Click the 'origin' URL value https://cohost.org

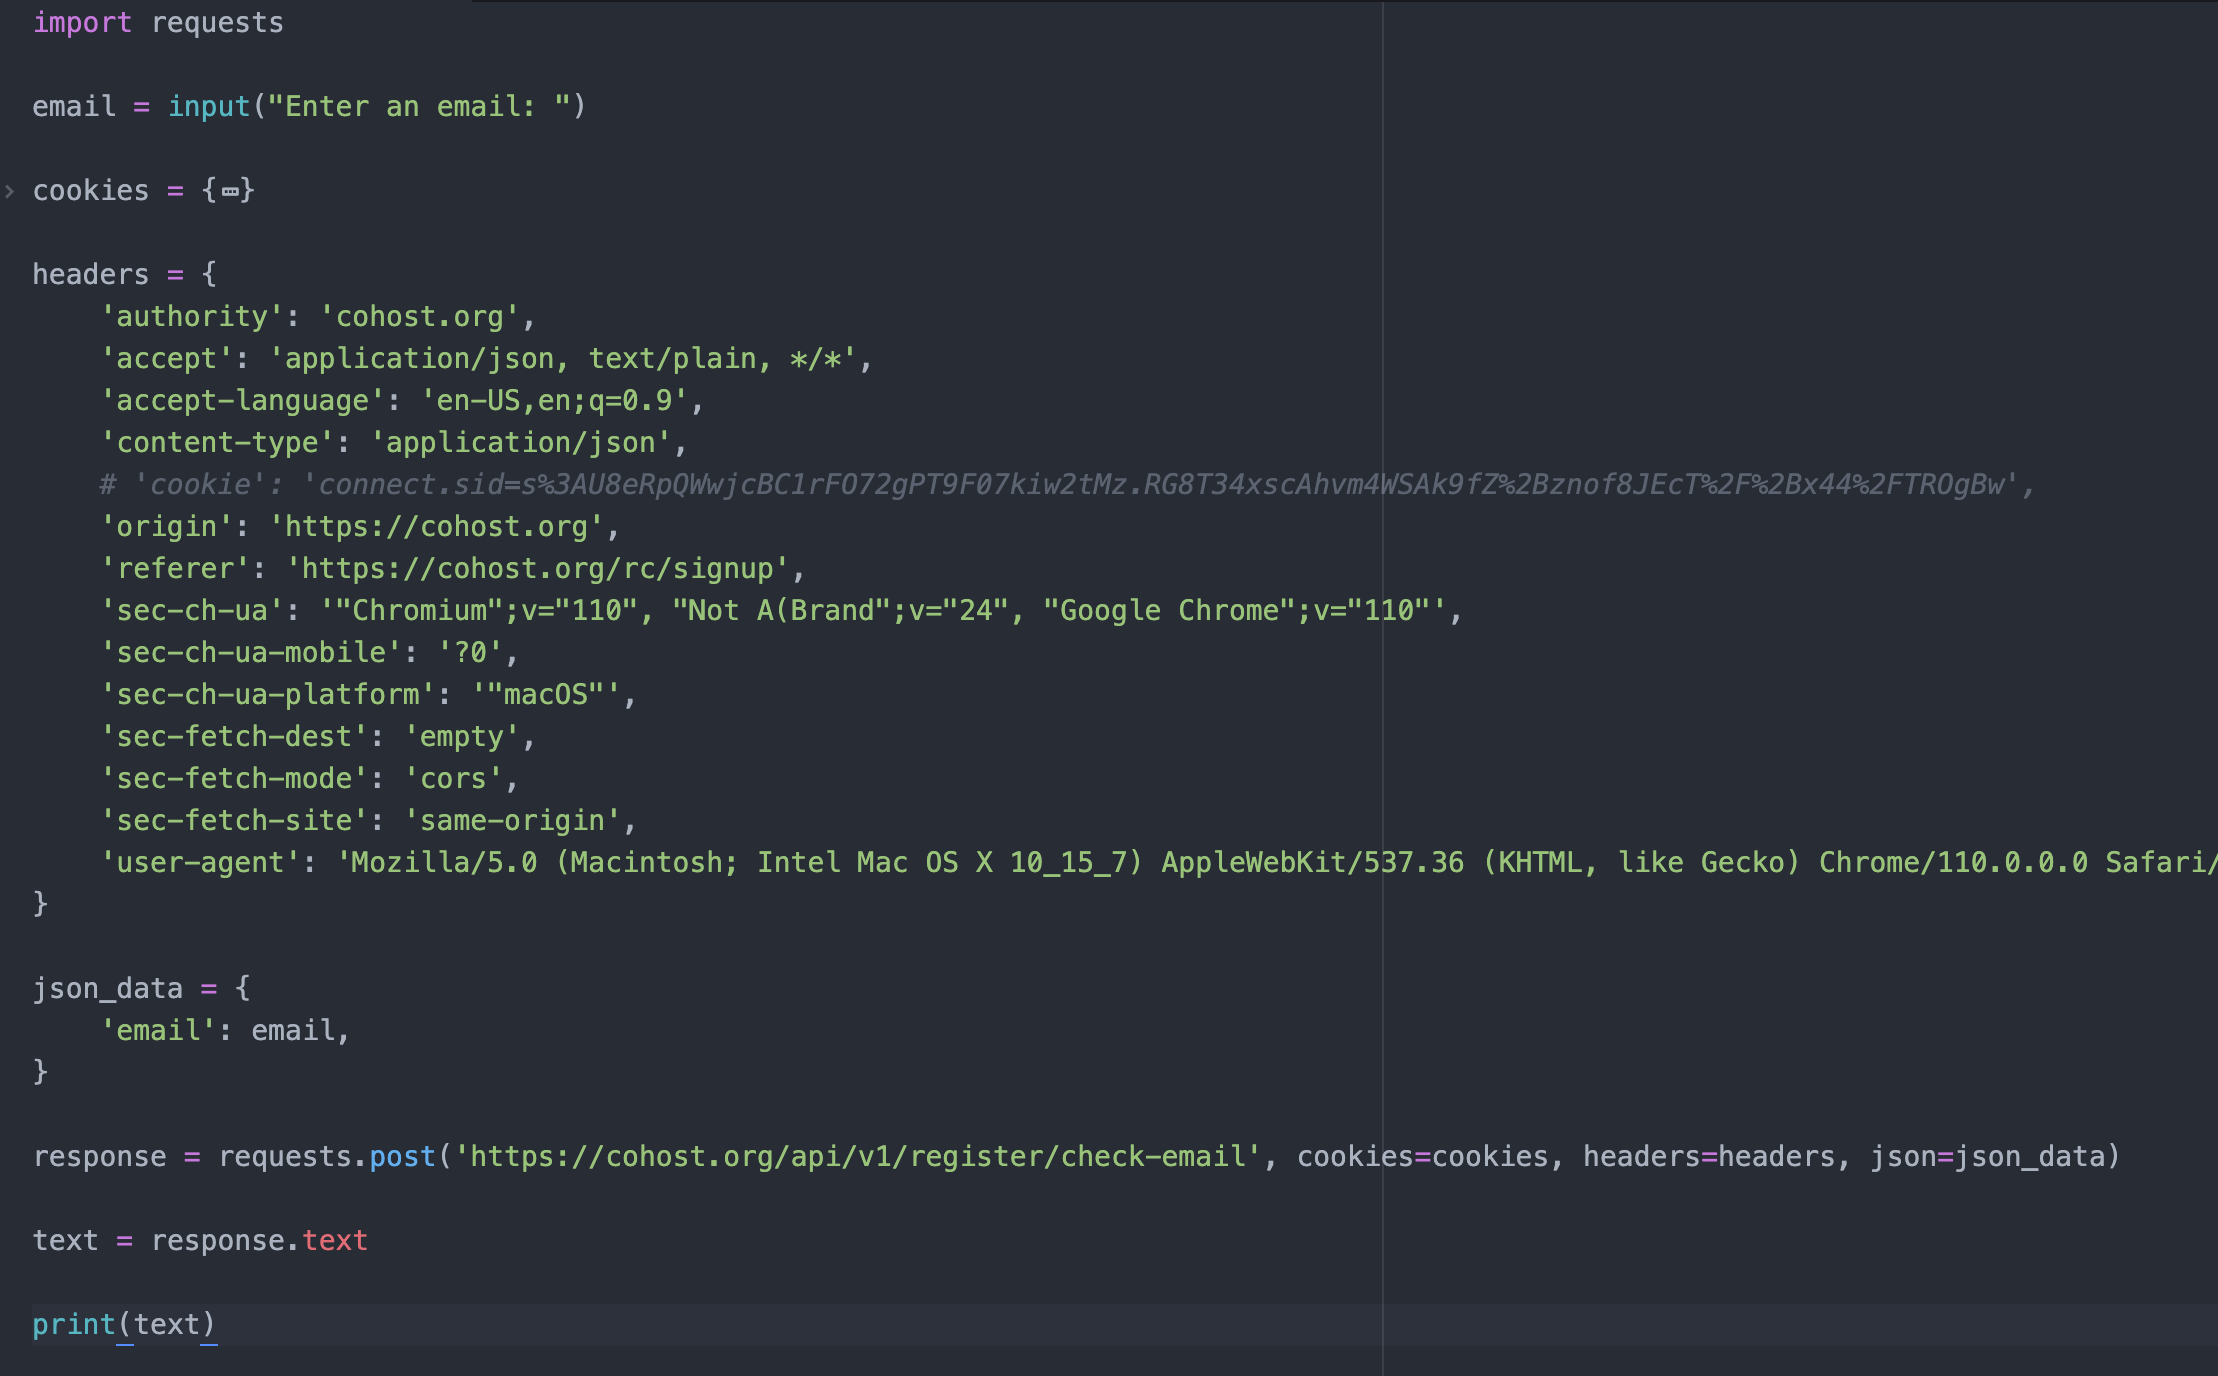pos(436,526)
